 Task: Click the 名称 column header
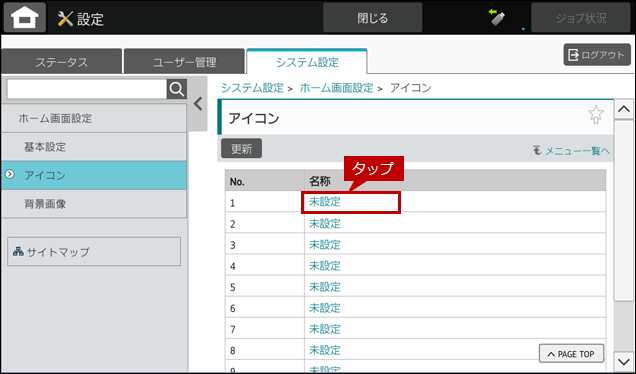pyautogui.click(x=455, y=181)
